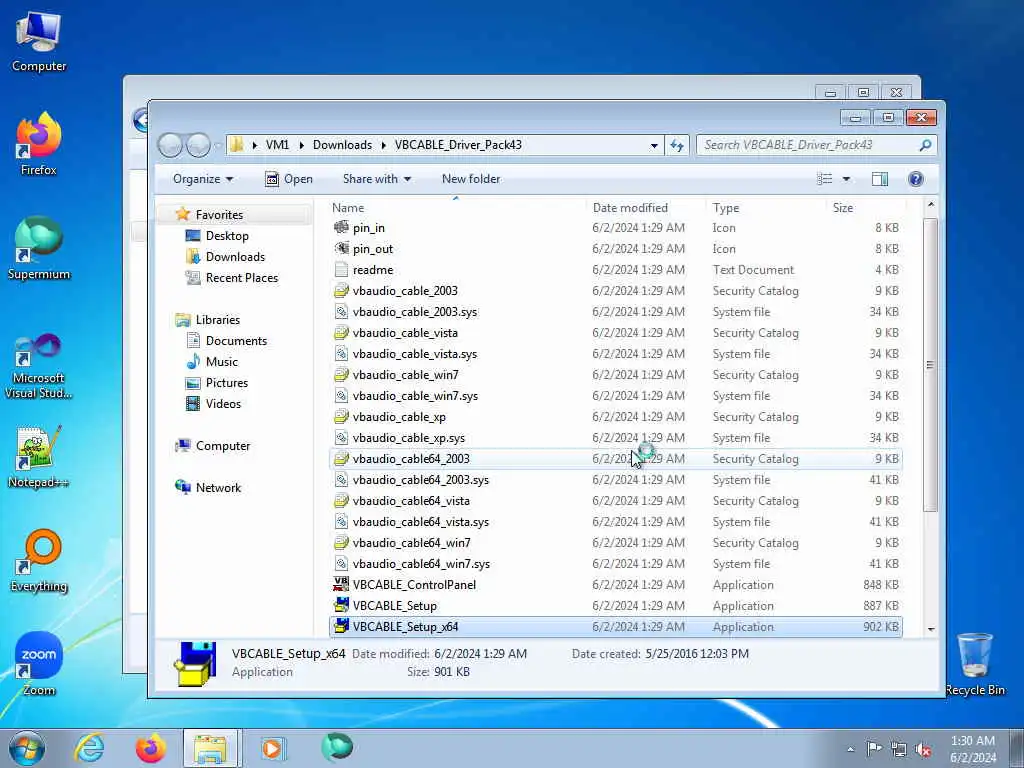Open Desktop under Favorites
1024x768 pixels.
[x=227, y=236]
